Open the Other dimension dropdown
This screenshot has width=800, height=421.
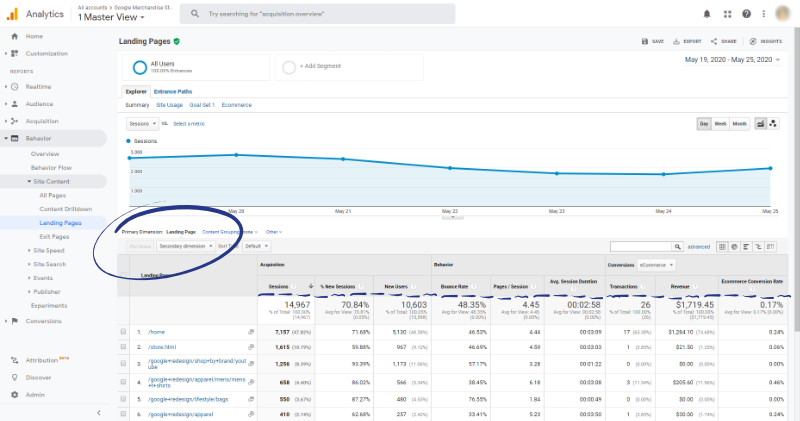point(274,232)
